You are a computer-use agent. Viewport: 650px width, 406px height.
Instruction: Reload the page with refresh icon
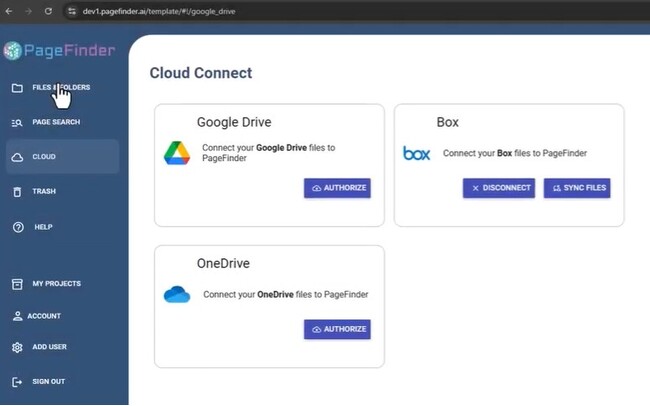click(49, 11)
